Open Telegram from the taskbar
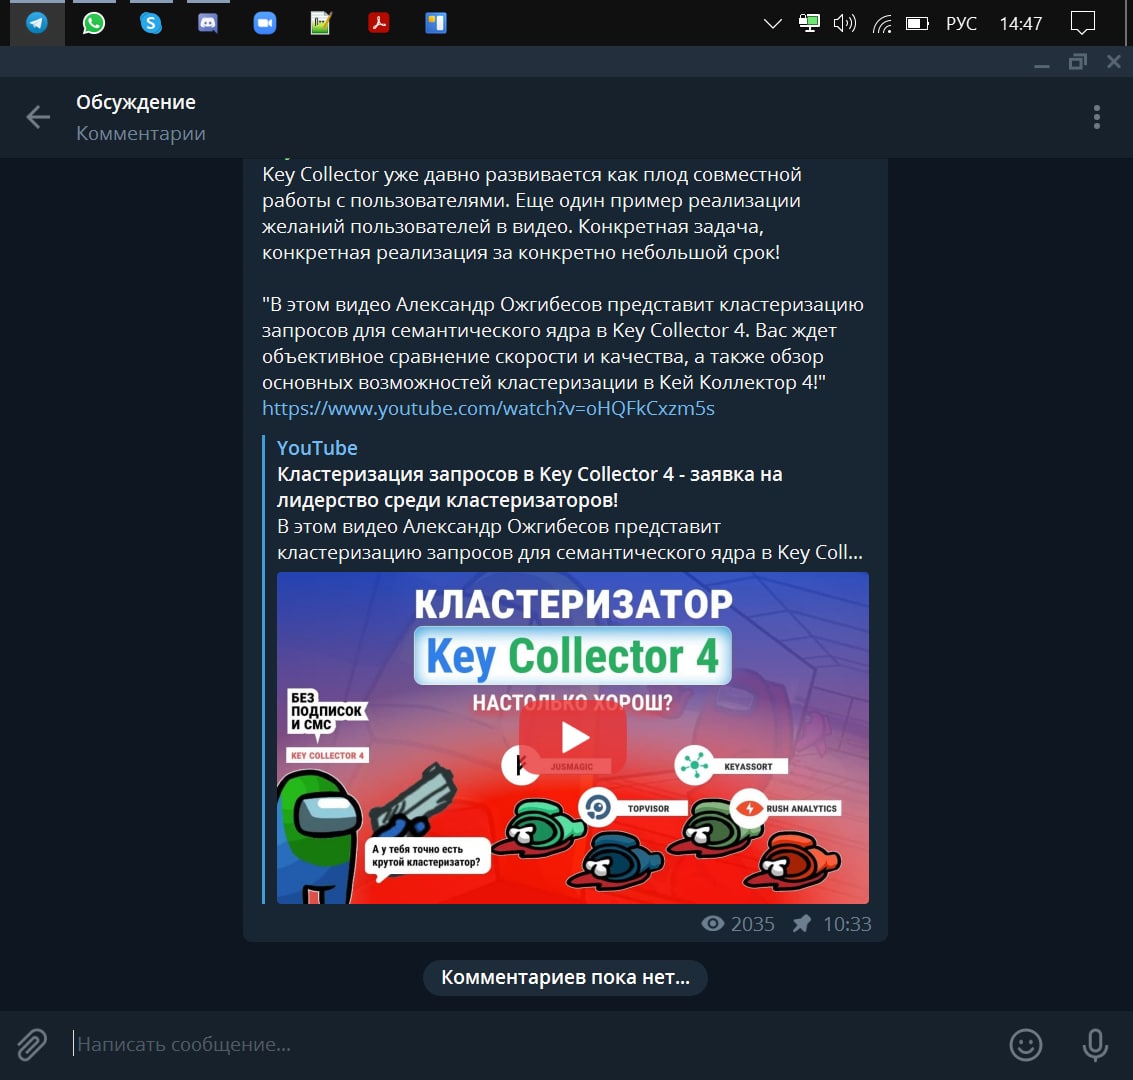Image resolution: width=1133 pixels, height=1080 pixels. pos(37,23)
